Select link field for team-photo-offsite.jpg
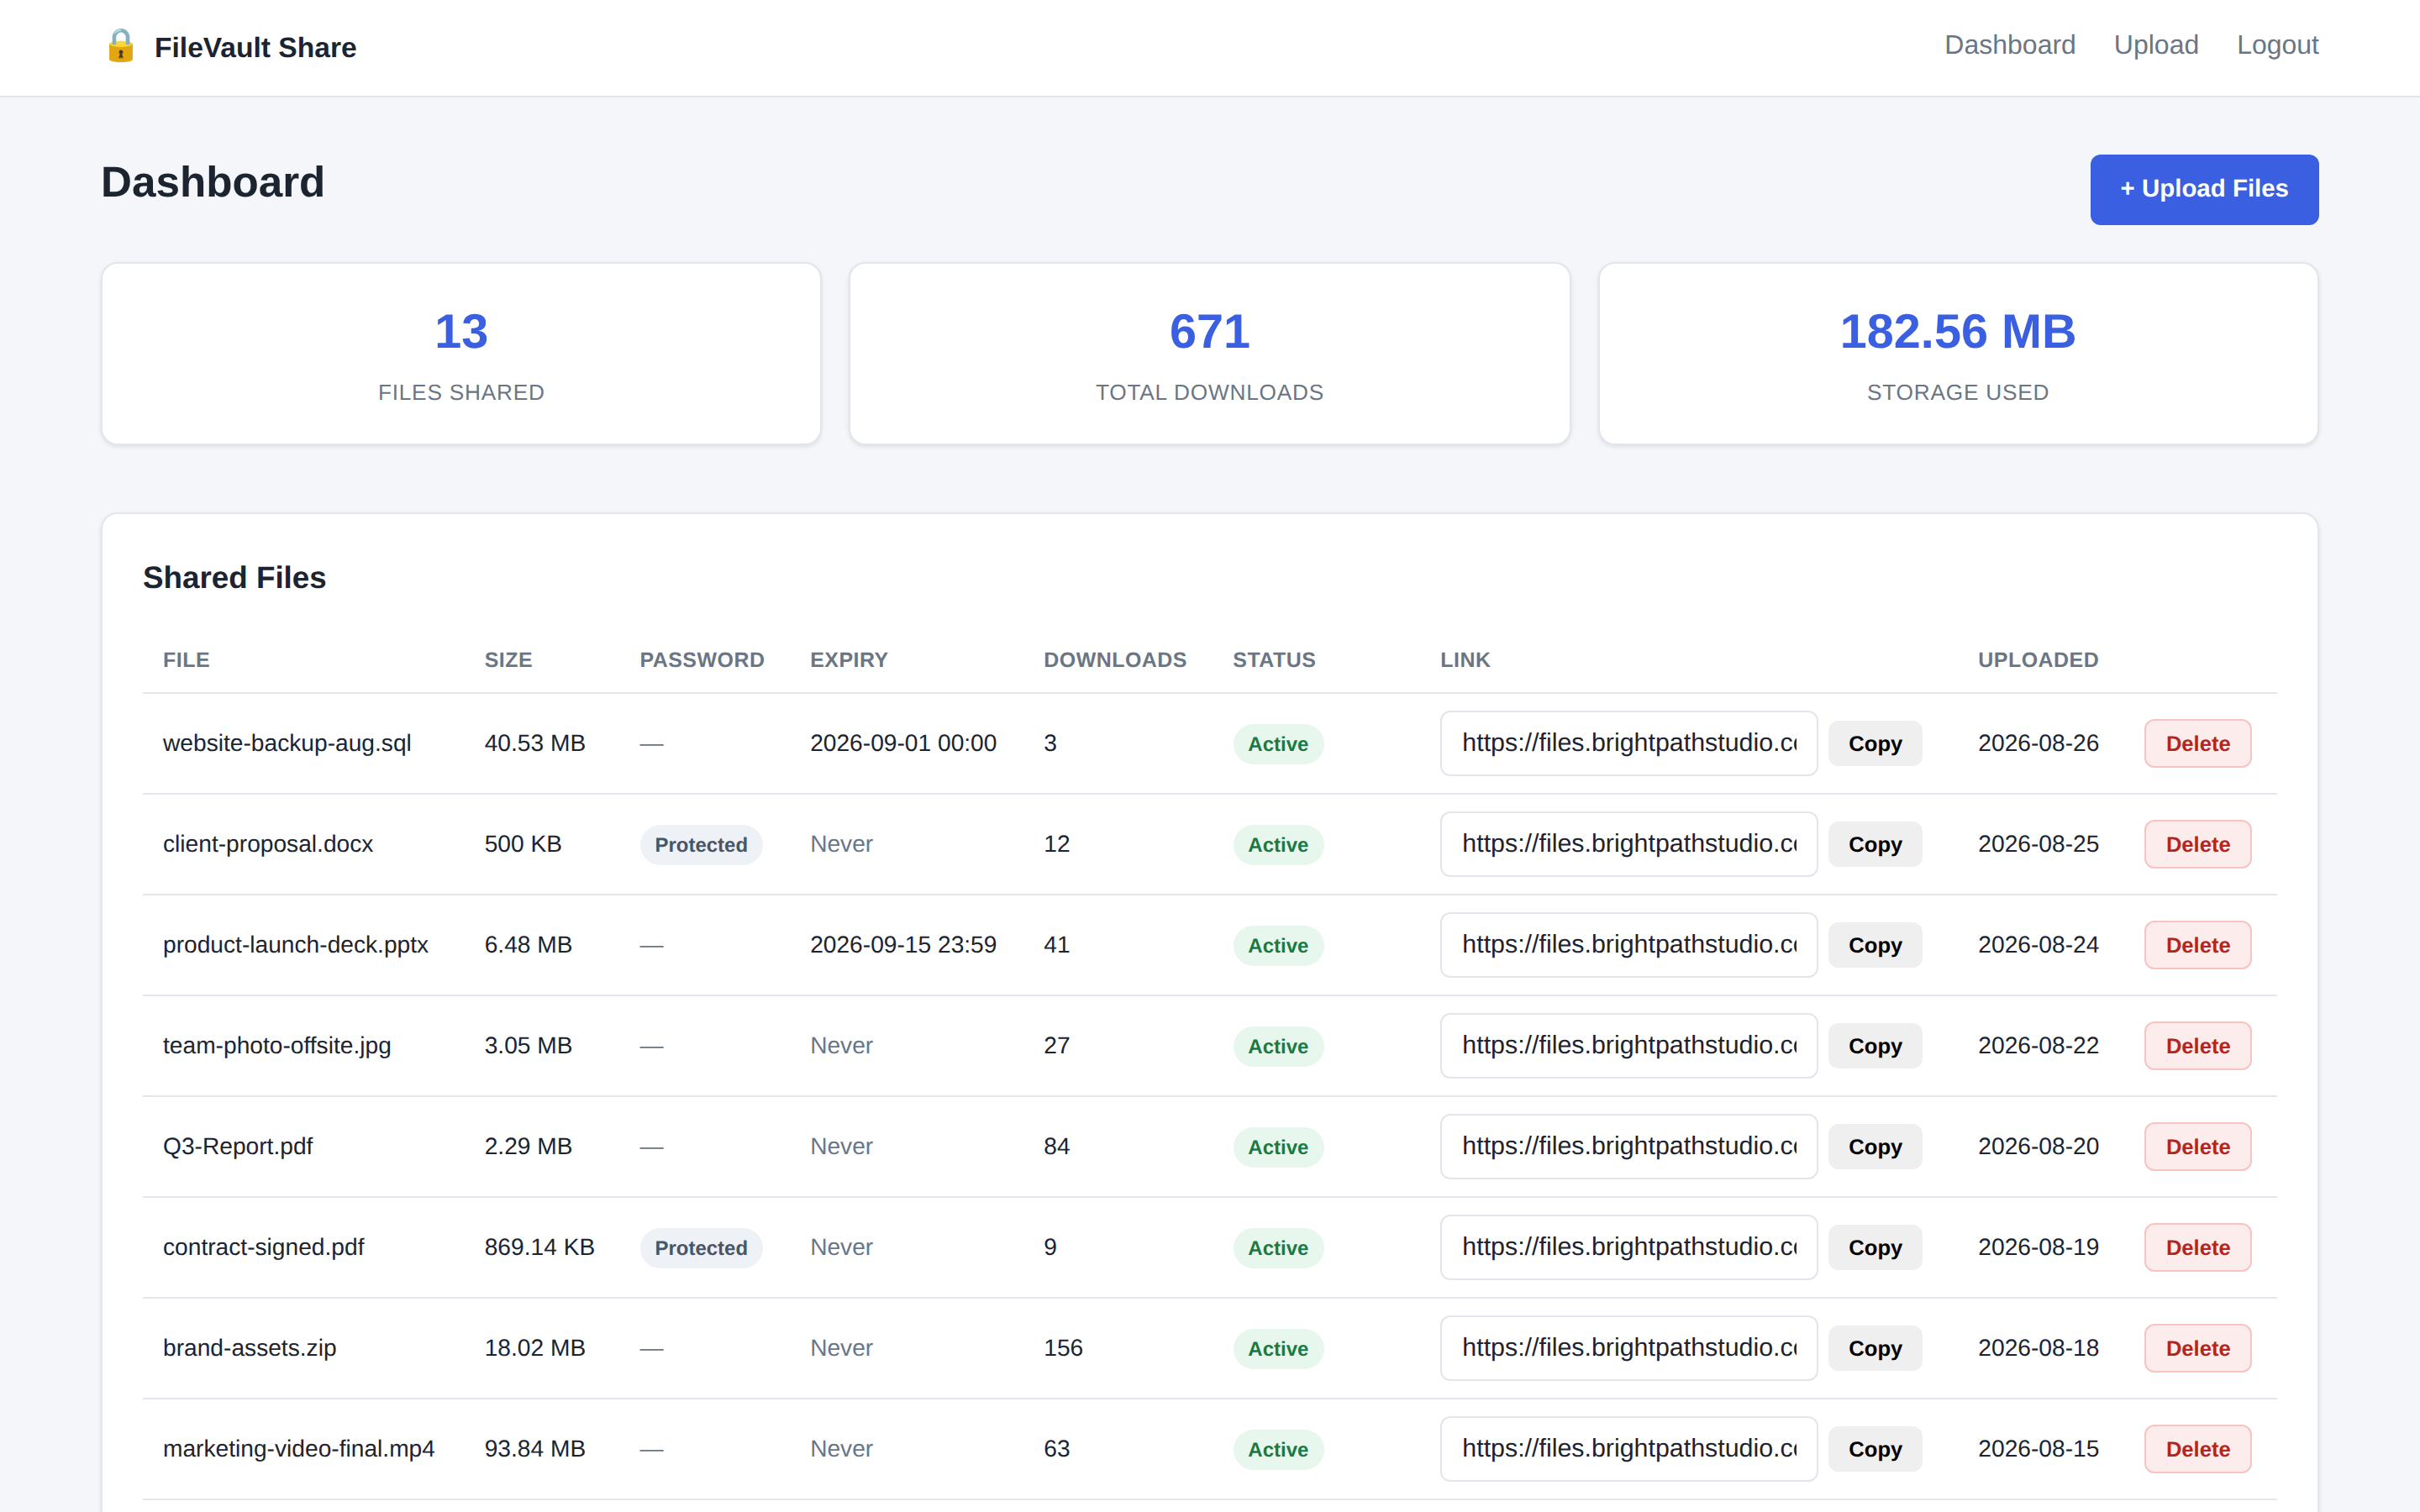 point(1628,1046)
